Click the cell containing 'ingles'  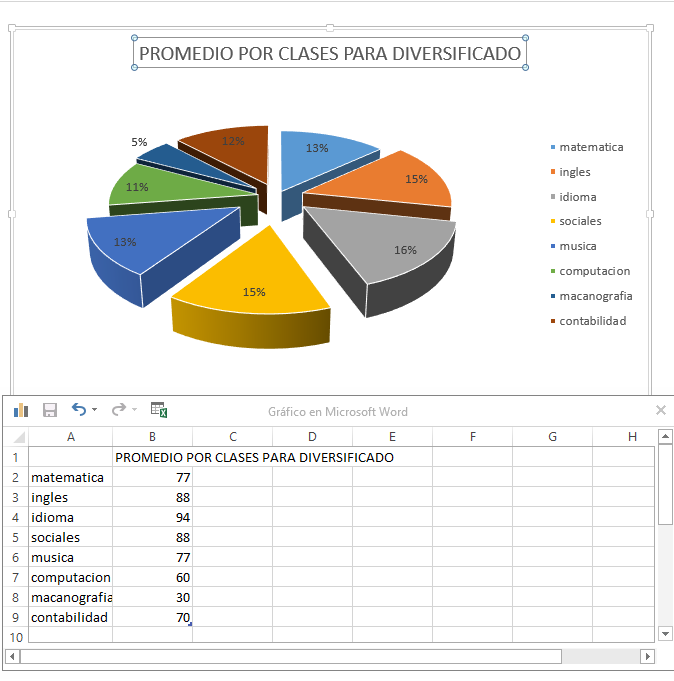click(x=70, y=497)
